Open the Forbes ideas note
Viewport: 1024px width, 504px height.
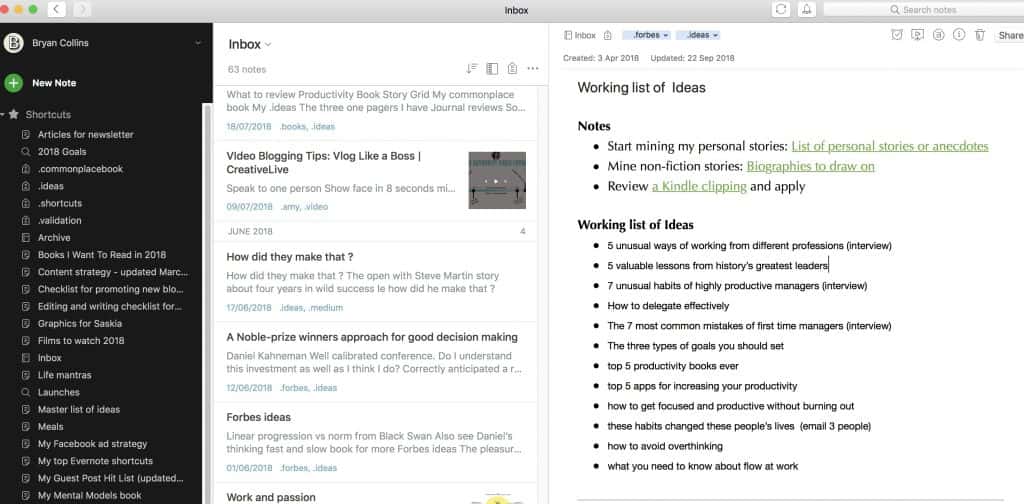point(375,443)
